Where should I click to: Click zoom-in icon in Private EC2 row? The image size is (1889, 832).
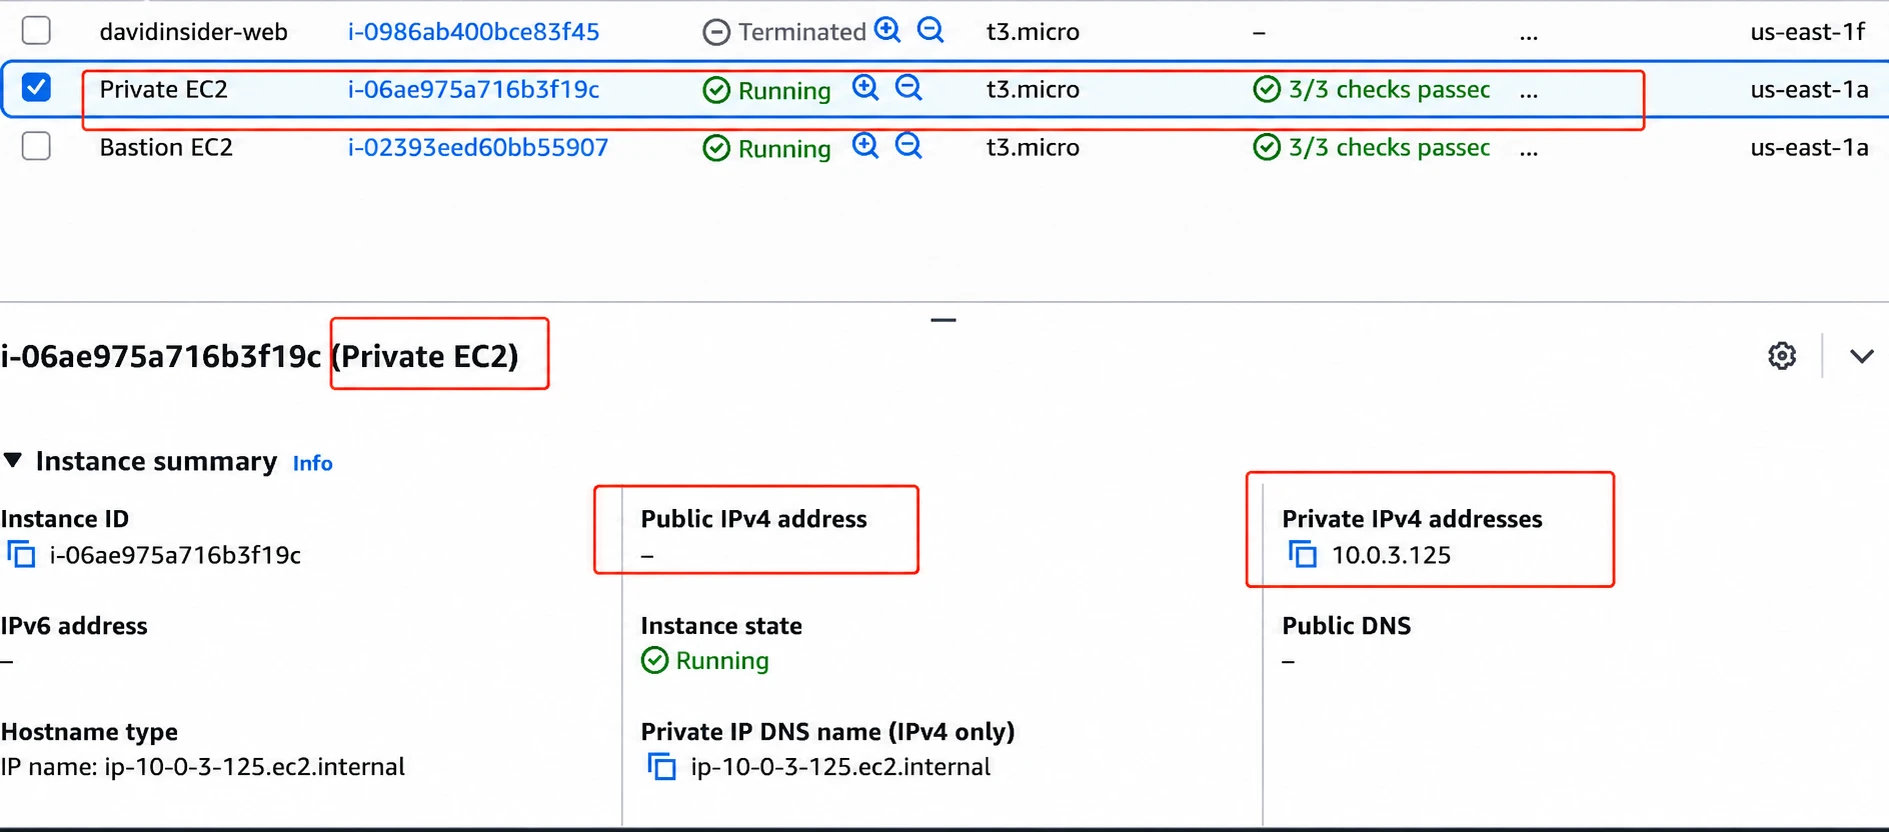pyautogui.click(x=865, y=88)
